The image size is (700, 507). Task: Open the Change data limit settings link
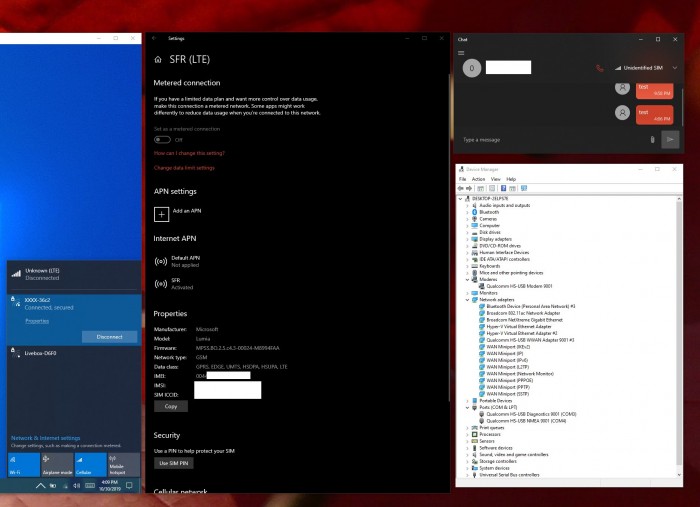click(x=184, y=168)
